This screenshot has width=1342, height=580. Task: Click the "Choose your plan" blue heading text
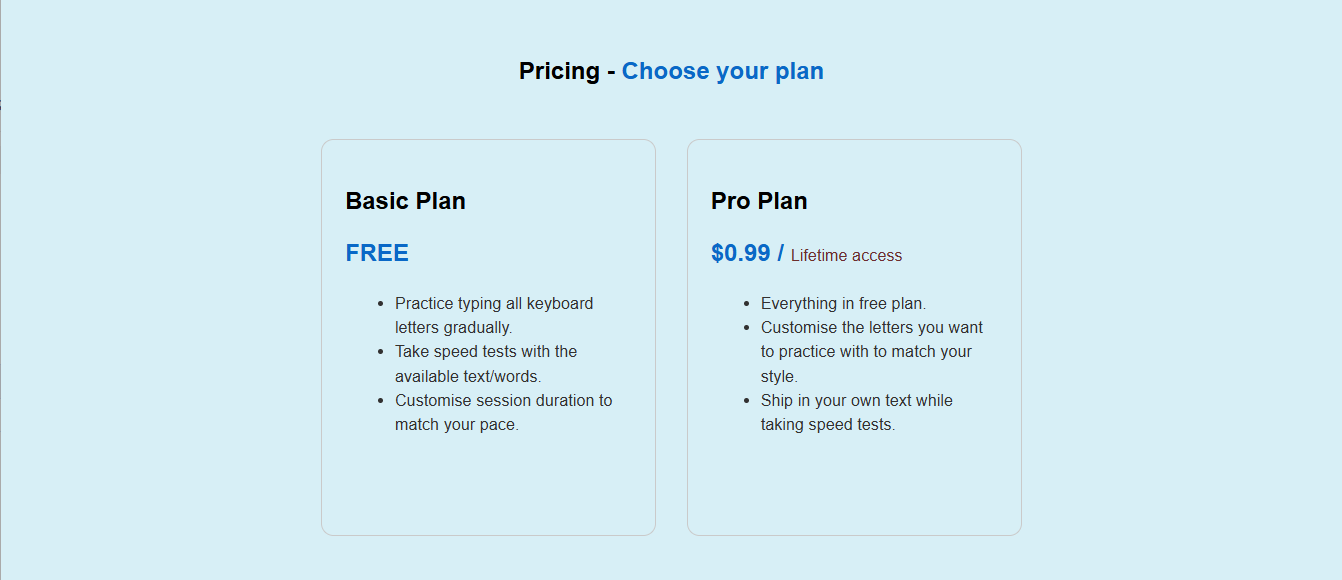click(722, 71)
